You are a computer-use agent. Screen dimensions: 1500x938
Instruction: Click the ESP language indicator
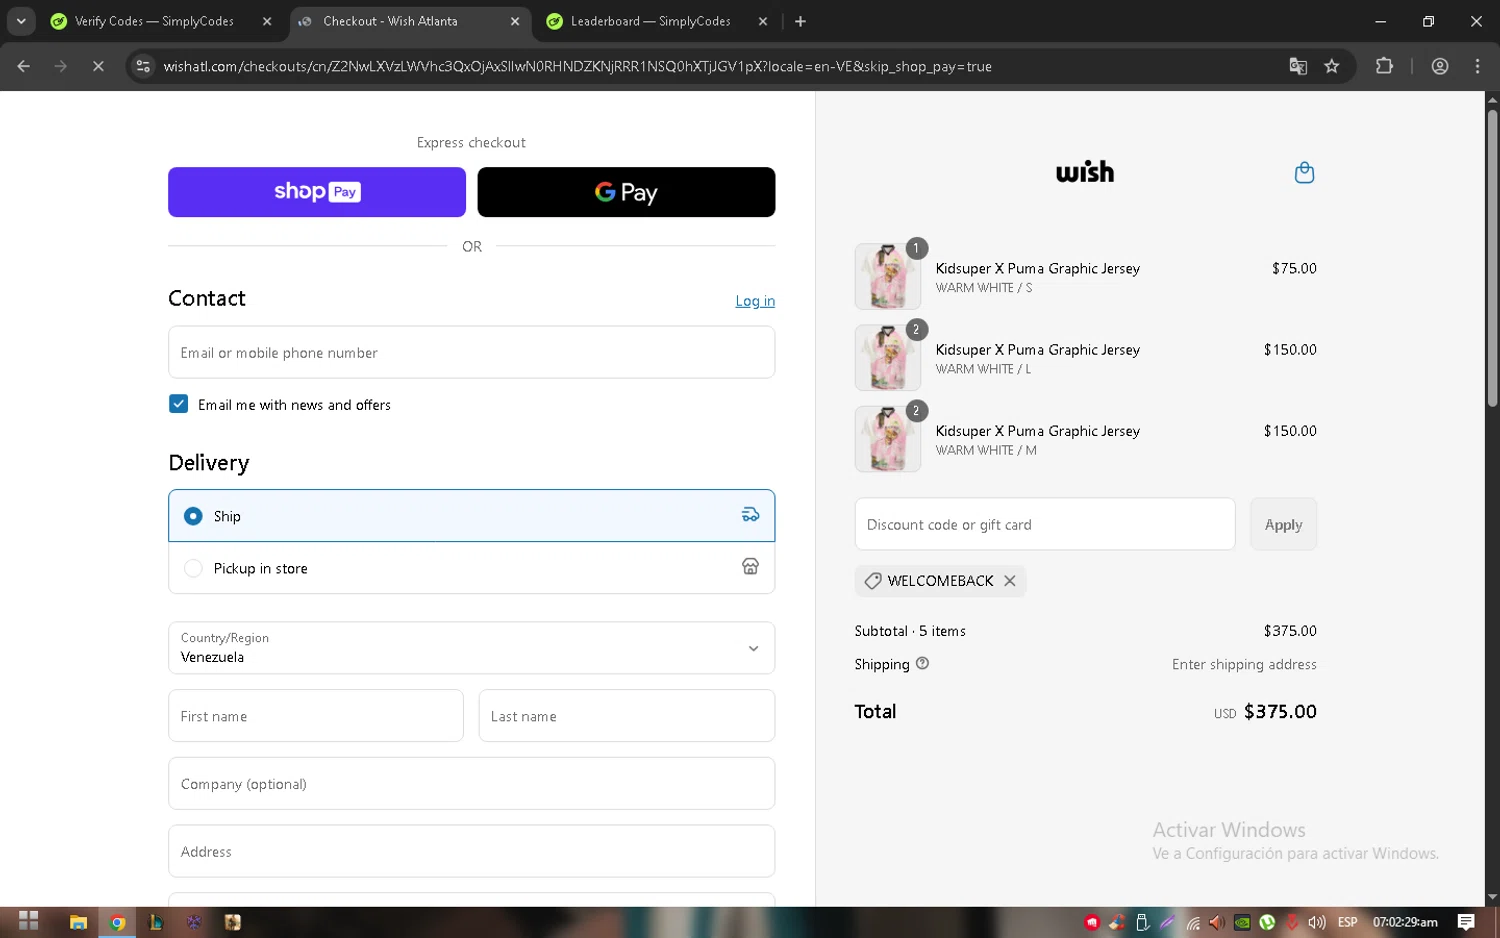(x=1348, y=922)
